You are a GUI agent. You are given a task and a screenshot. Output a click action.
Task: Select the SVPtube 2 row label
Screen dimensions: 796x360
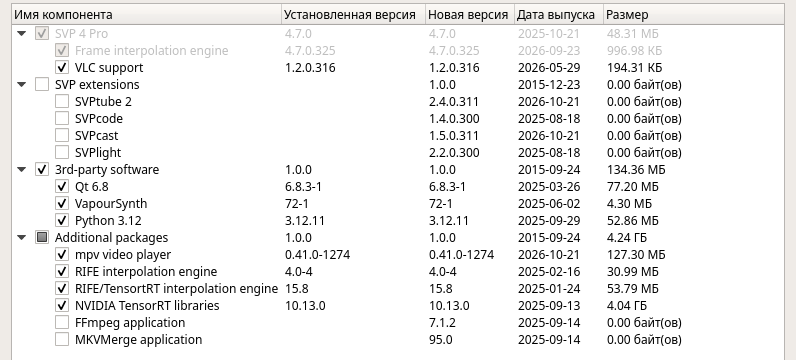pyautogui.click(x=103, y=102)
